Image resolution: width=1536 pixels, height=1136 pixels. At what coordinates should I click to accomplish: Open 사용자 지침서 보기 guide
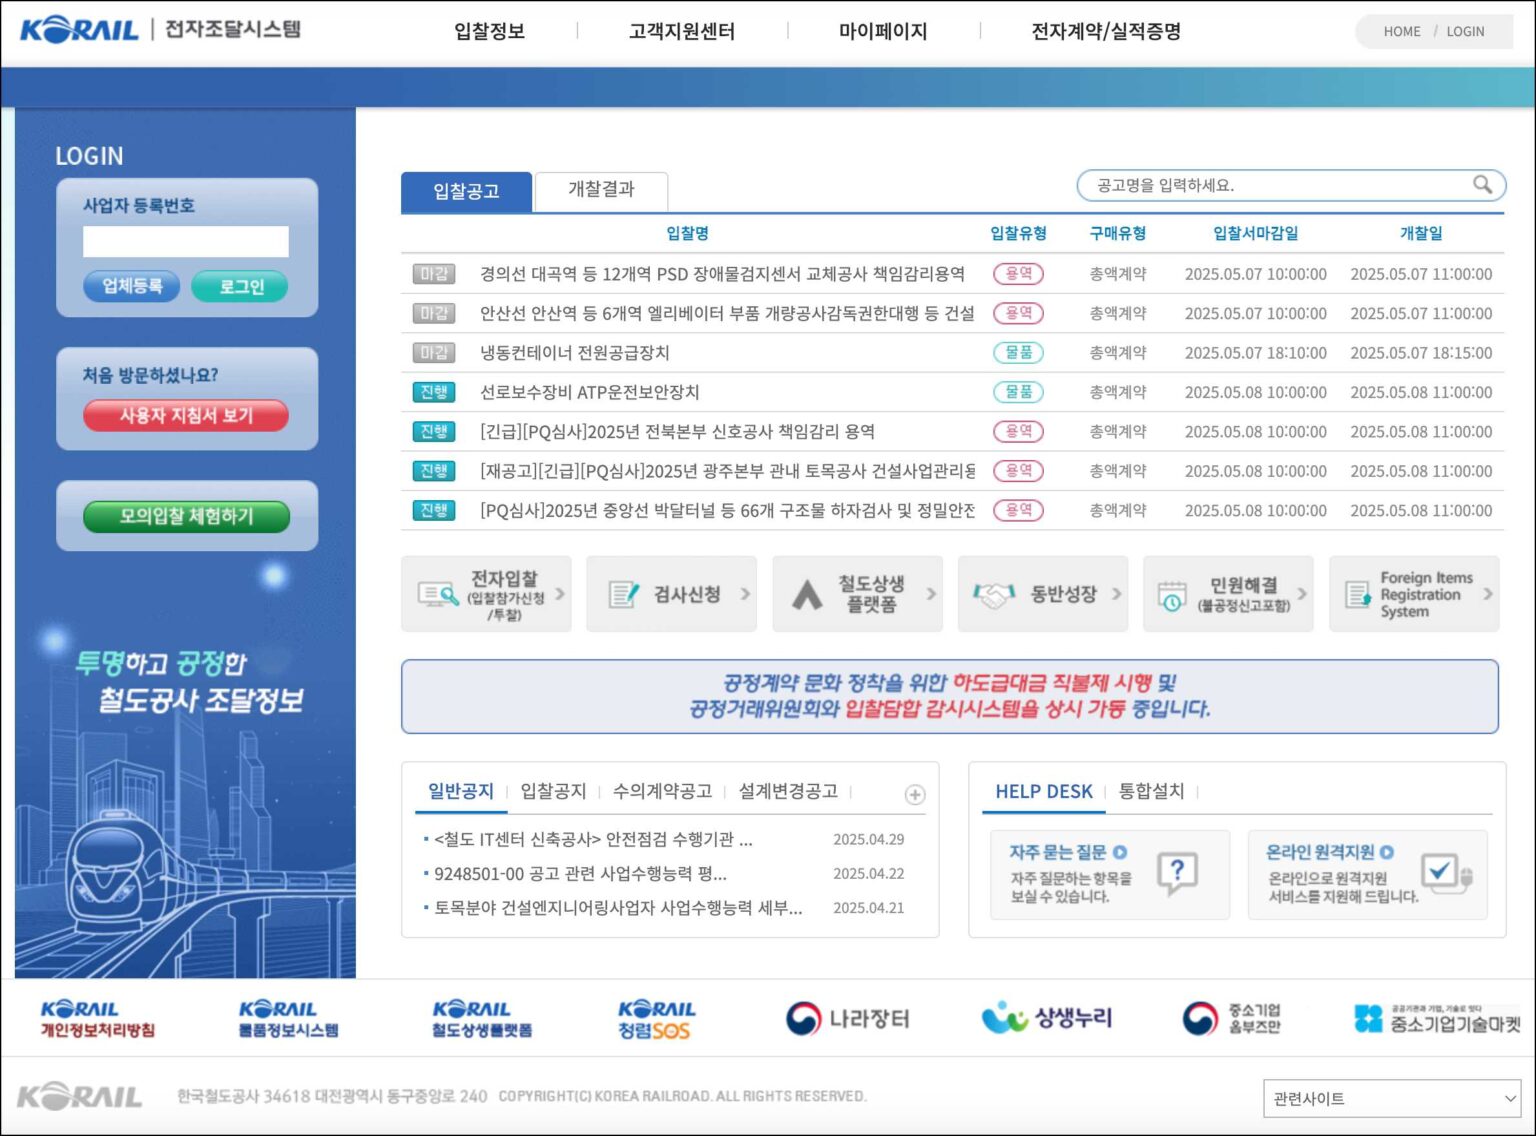coord(187,416)
